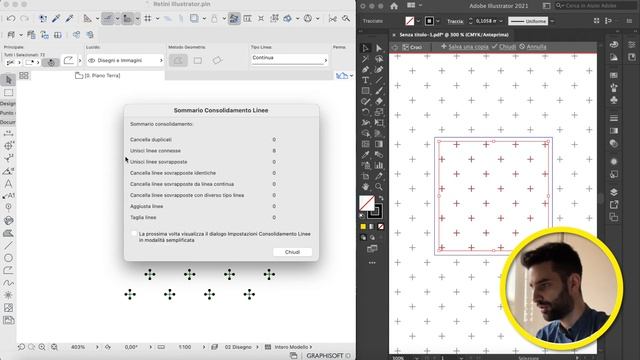Select the Artboard tool in Illustrator
This screenshot has width=640, height=360.
tap(365, 176)
